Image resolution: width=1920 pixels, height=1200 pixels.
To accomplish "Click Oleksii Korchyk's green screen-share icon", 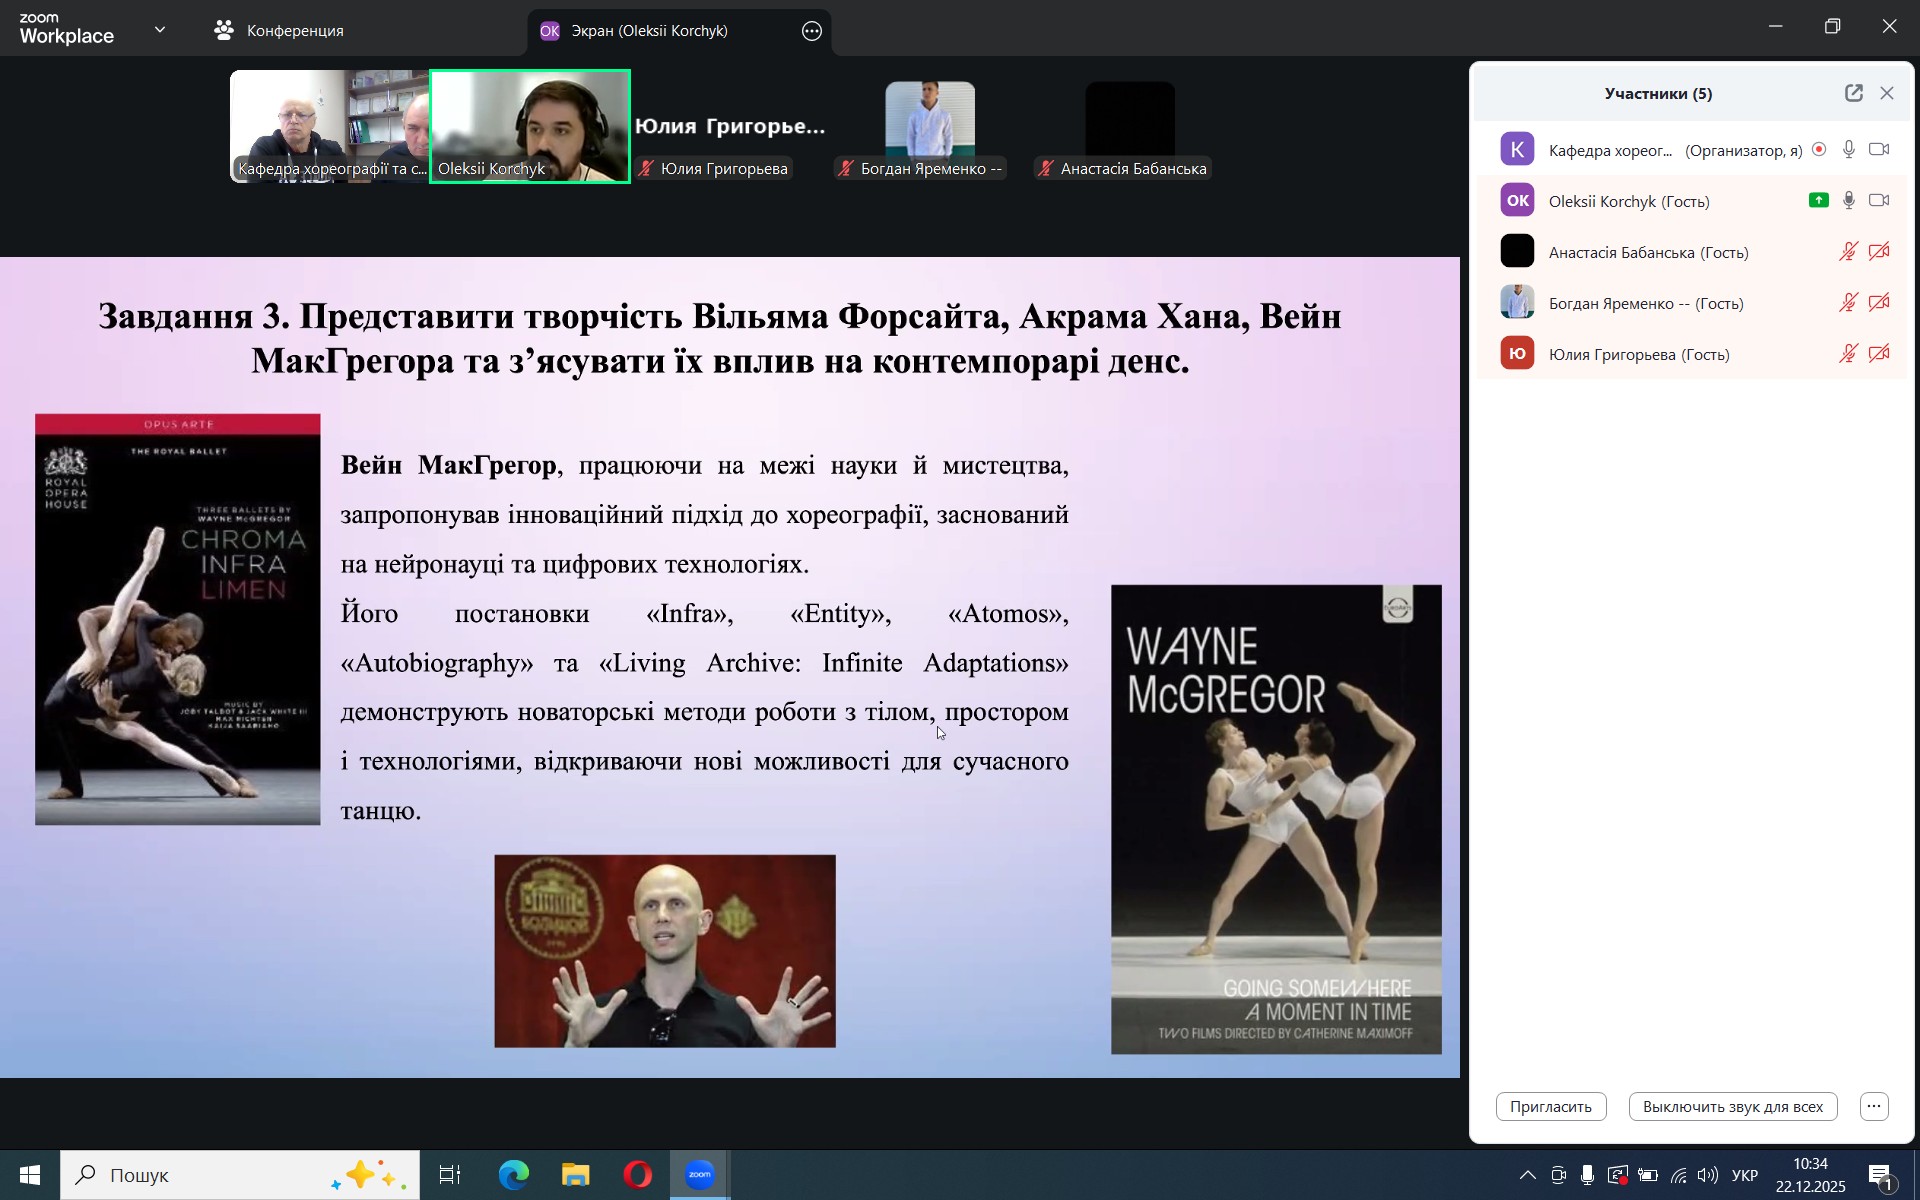I will (x=1818, y=201).
